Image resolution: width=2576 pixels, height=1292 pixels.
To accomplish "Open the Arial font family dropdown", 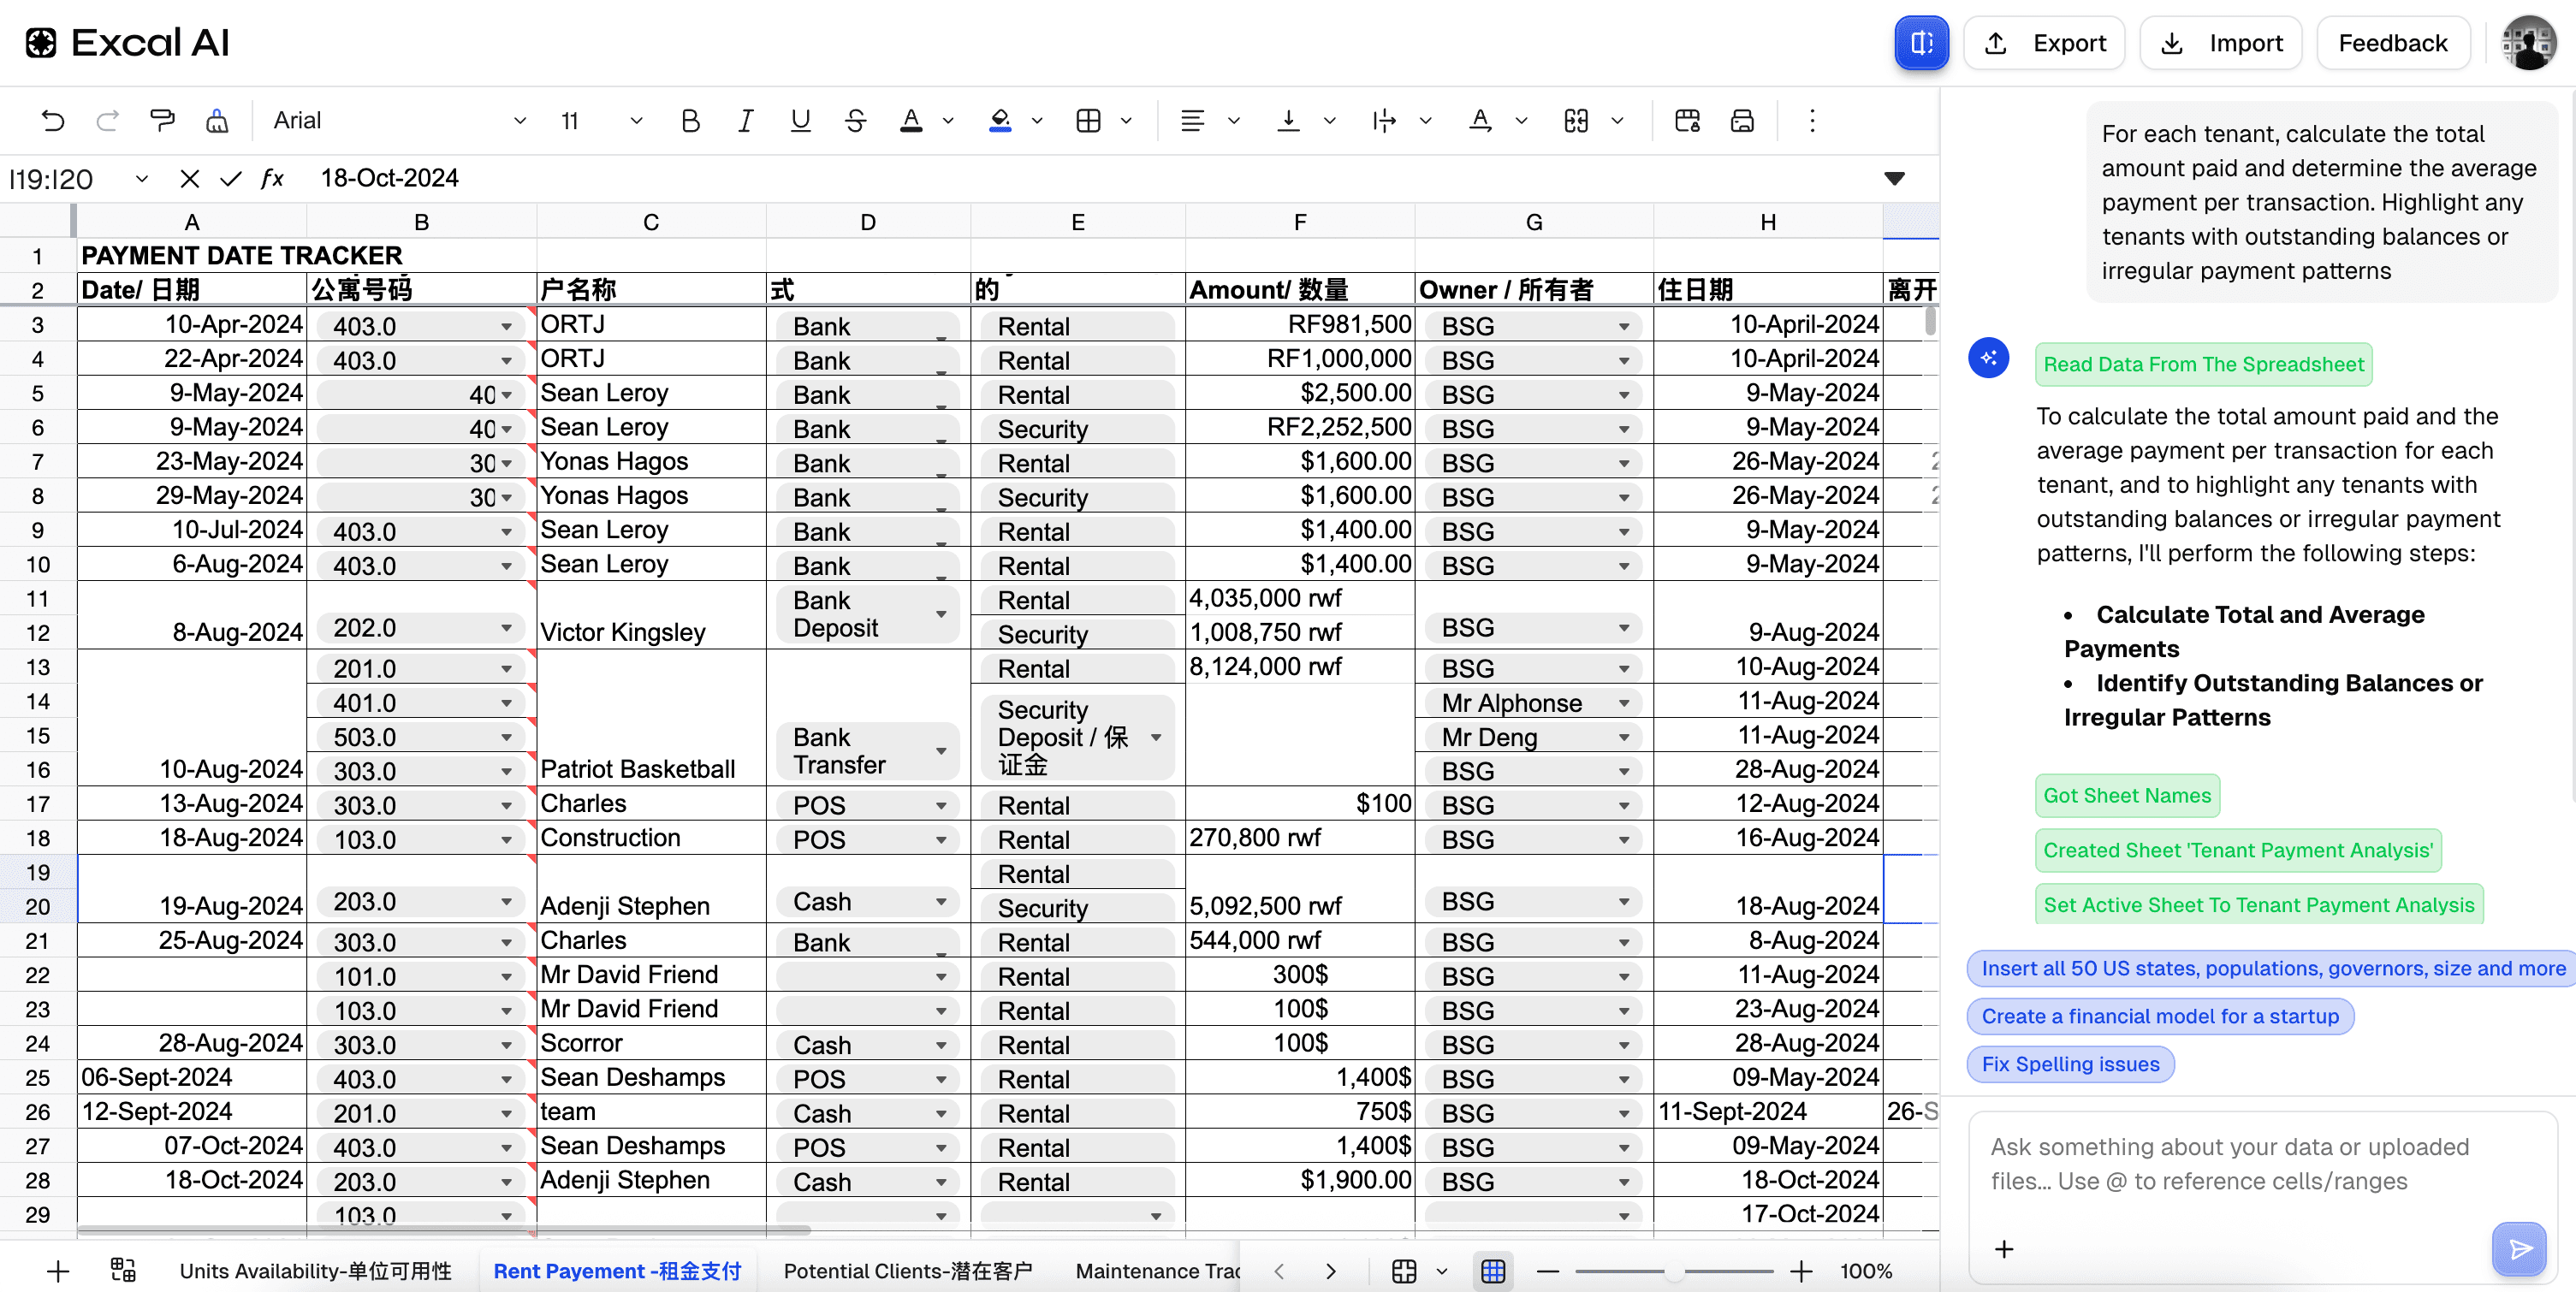I will point(398,121).
